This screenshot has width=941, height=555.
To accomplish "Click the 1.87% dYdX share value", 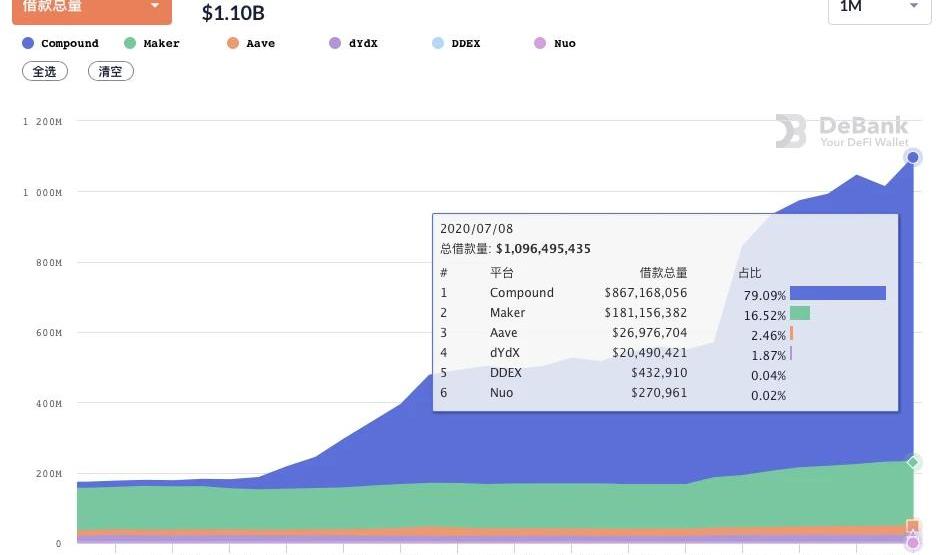I will point(768,355).
